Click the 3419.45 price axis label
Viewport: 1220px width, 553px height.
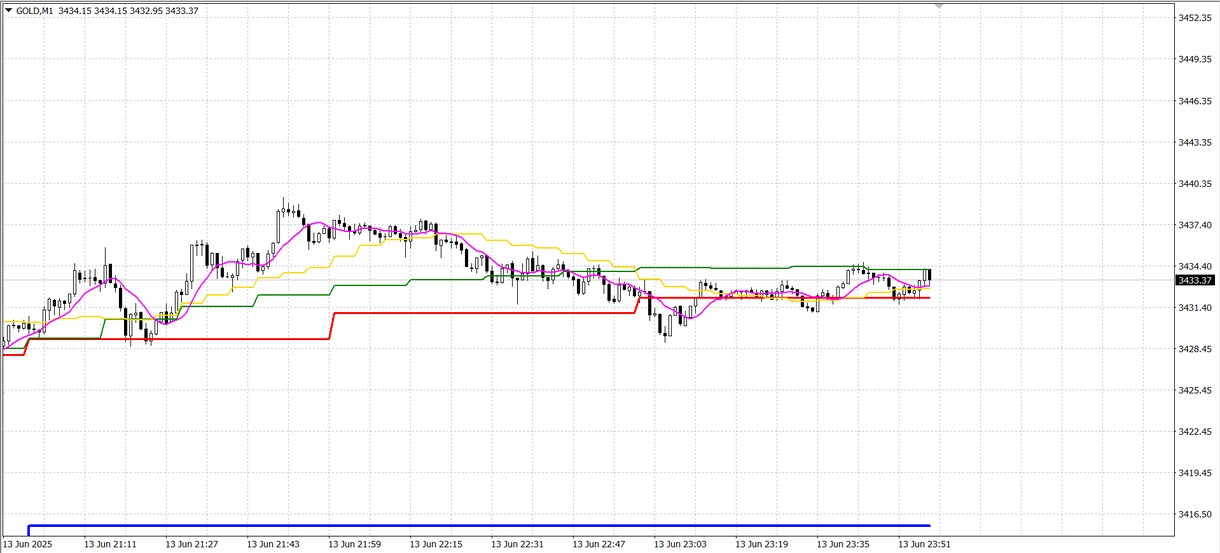click(1195, 473)
